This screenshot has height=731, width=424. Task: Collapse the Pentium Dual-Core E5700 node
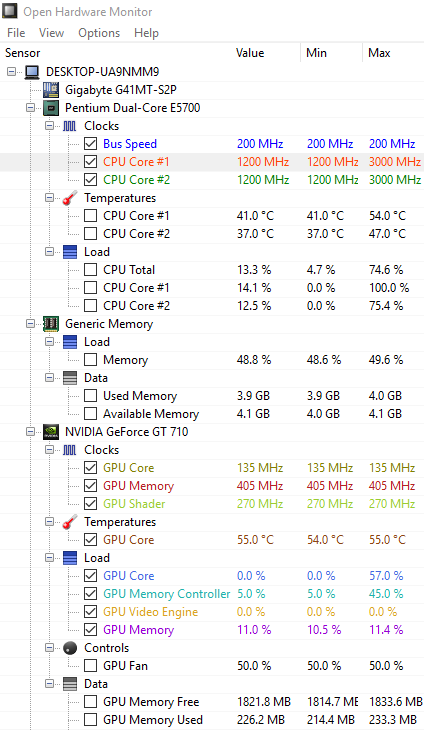(x=30, y=108)
